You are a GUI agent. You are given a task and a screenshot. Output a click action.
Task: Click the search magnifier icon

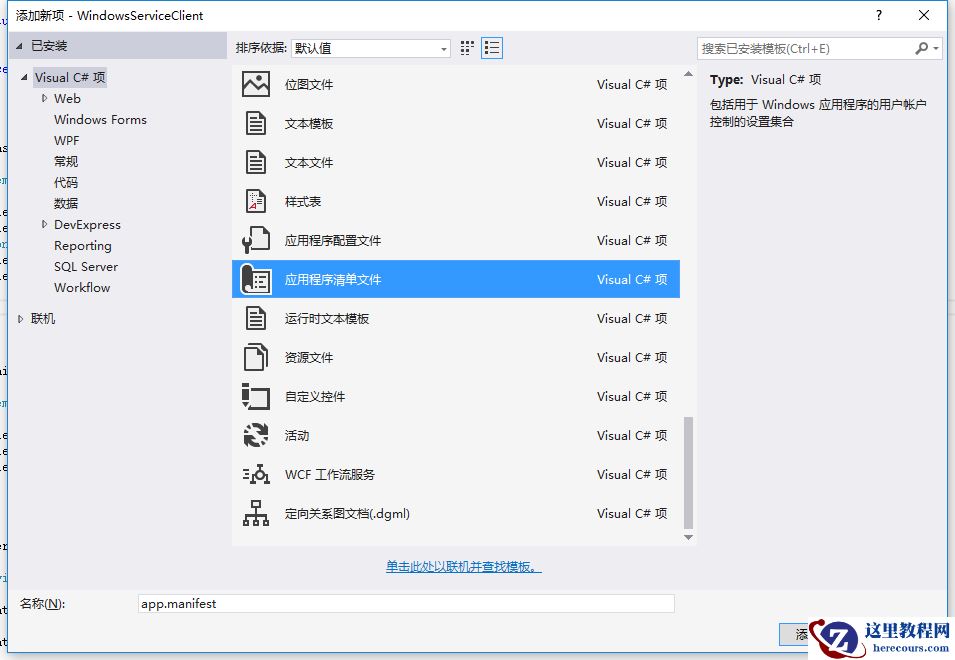click(x=922, y=48)
